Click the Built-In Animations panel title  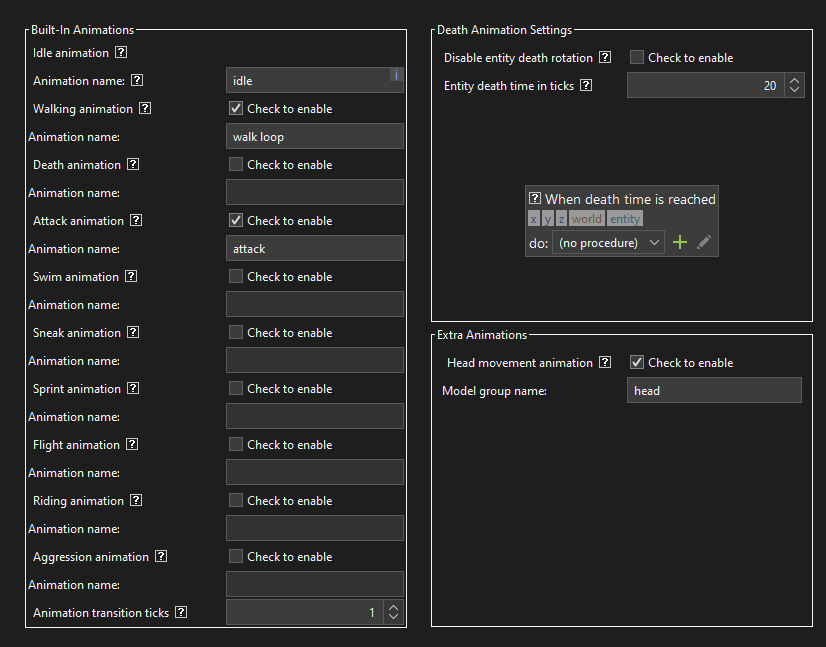point(82,30)
